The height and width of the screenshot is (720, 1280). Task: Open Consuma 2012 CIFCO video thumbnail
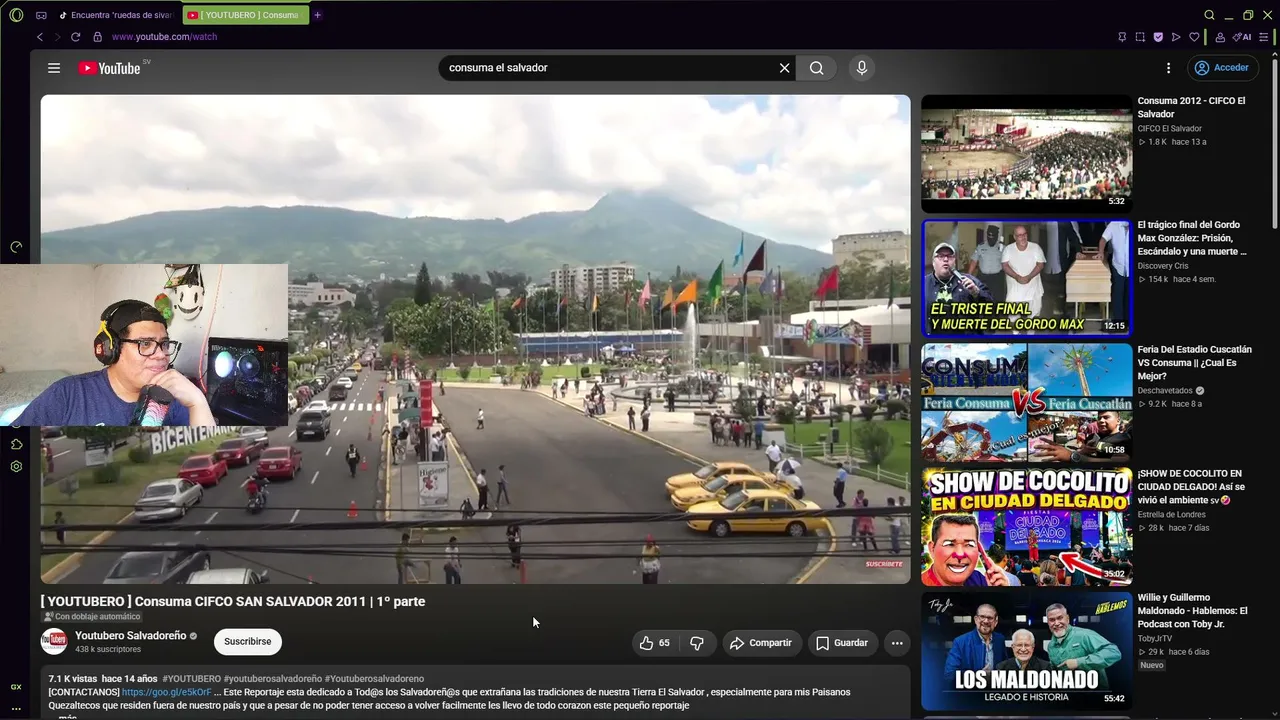(x=1026, y=153)
